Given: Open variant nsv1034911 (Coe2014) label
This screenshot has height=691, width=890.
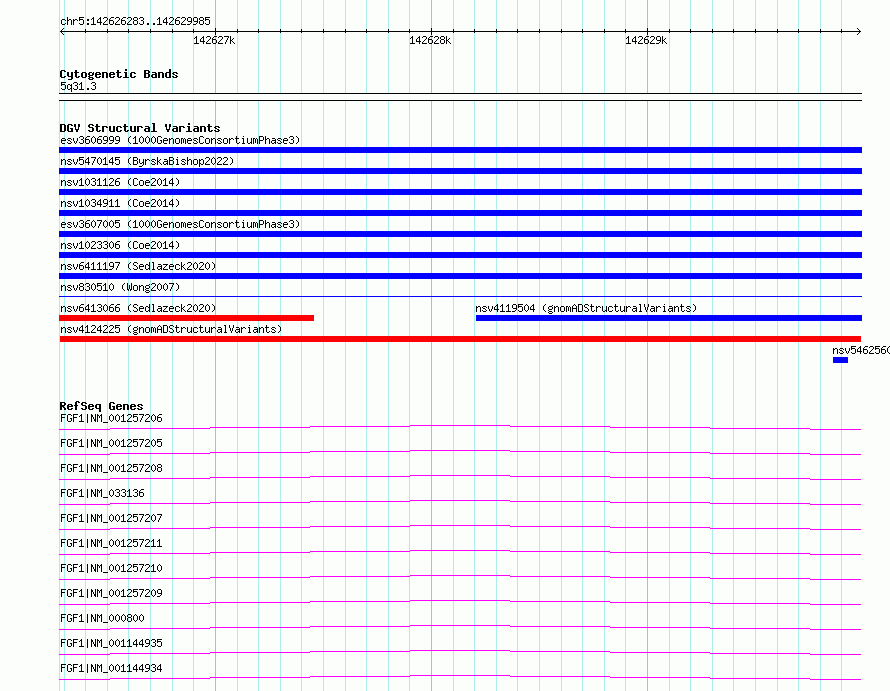Looking at the screenshot, I should [120, 203].
